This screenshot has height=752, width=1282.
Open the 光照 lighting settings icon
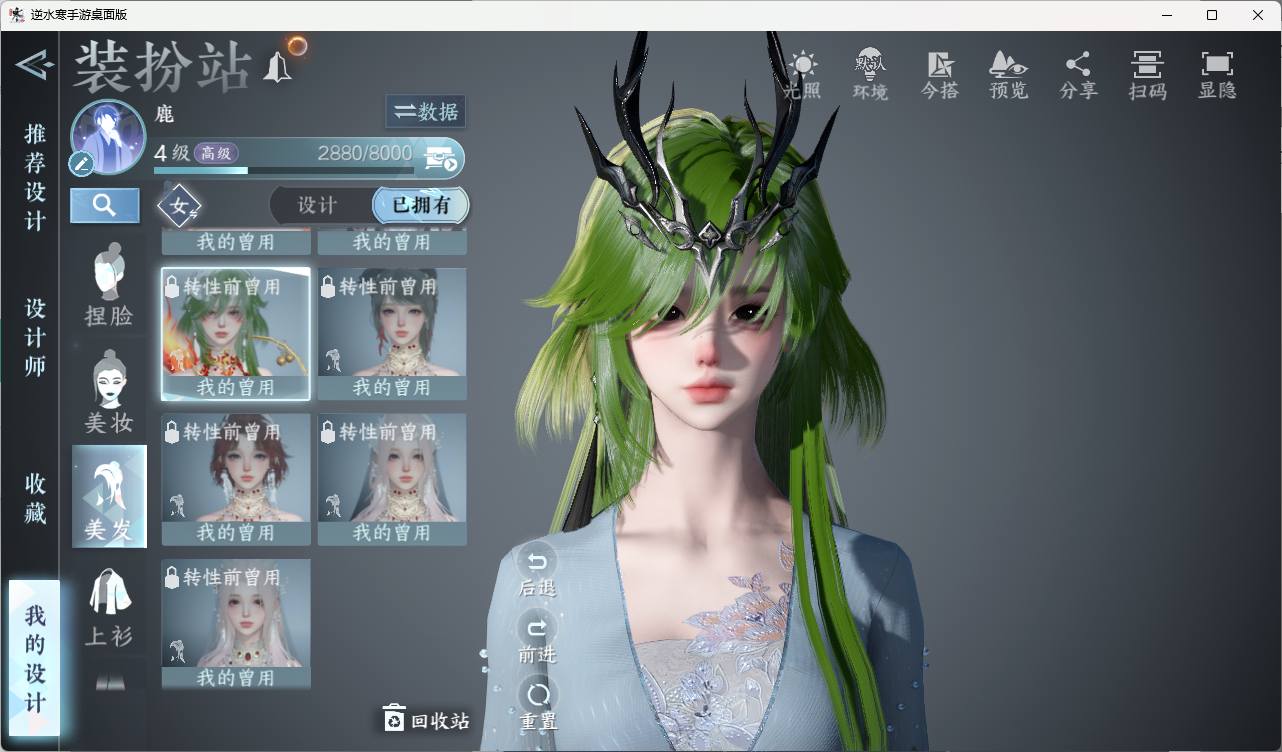(x=801, y=75)
